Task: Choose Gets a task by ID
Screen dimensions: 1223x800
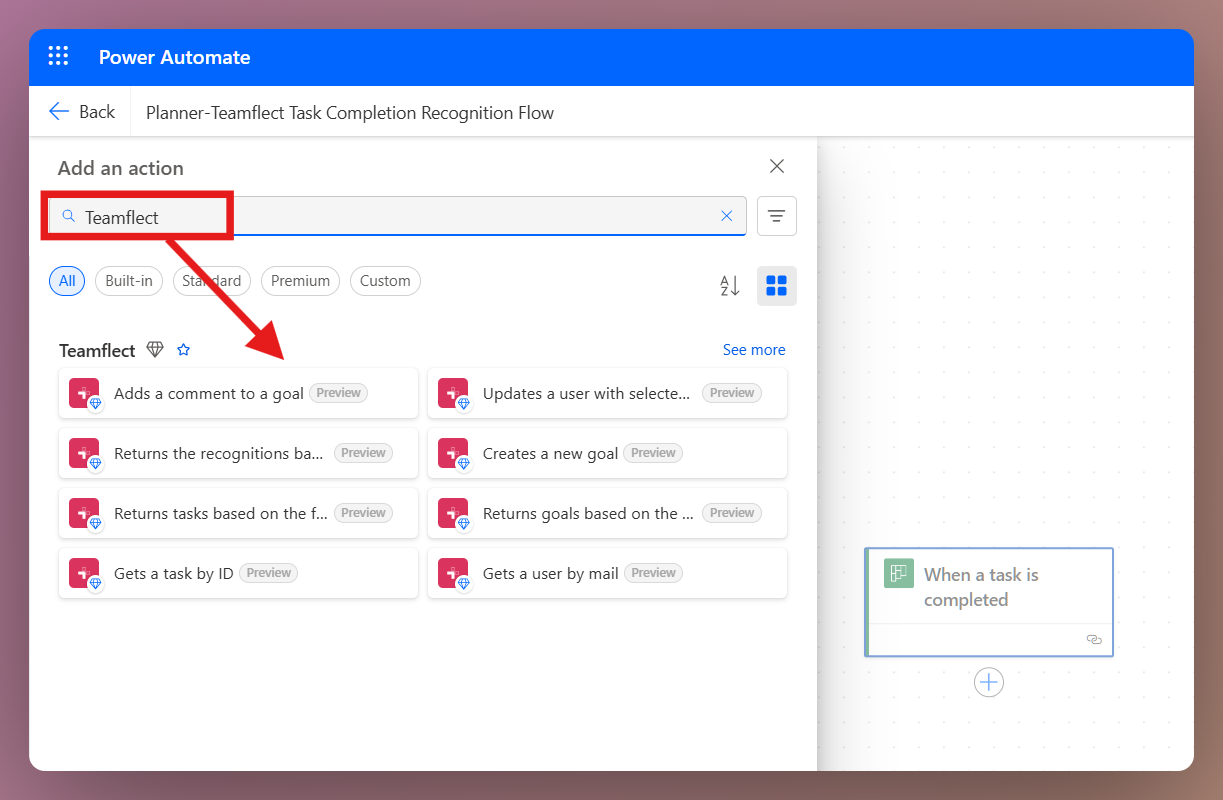Action: 238,573
